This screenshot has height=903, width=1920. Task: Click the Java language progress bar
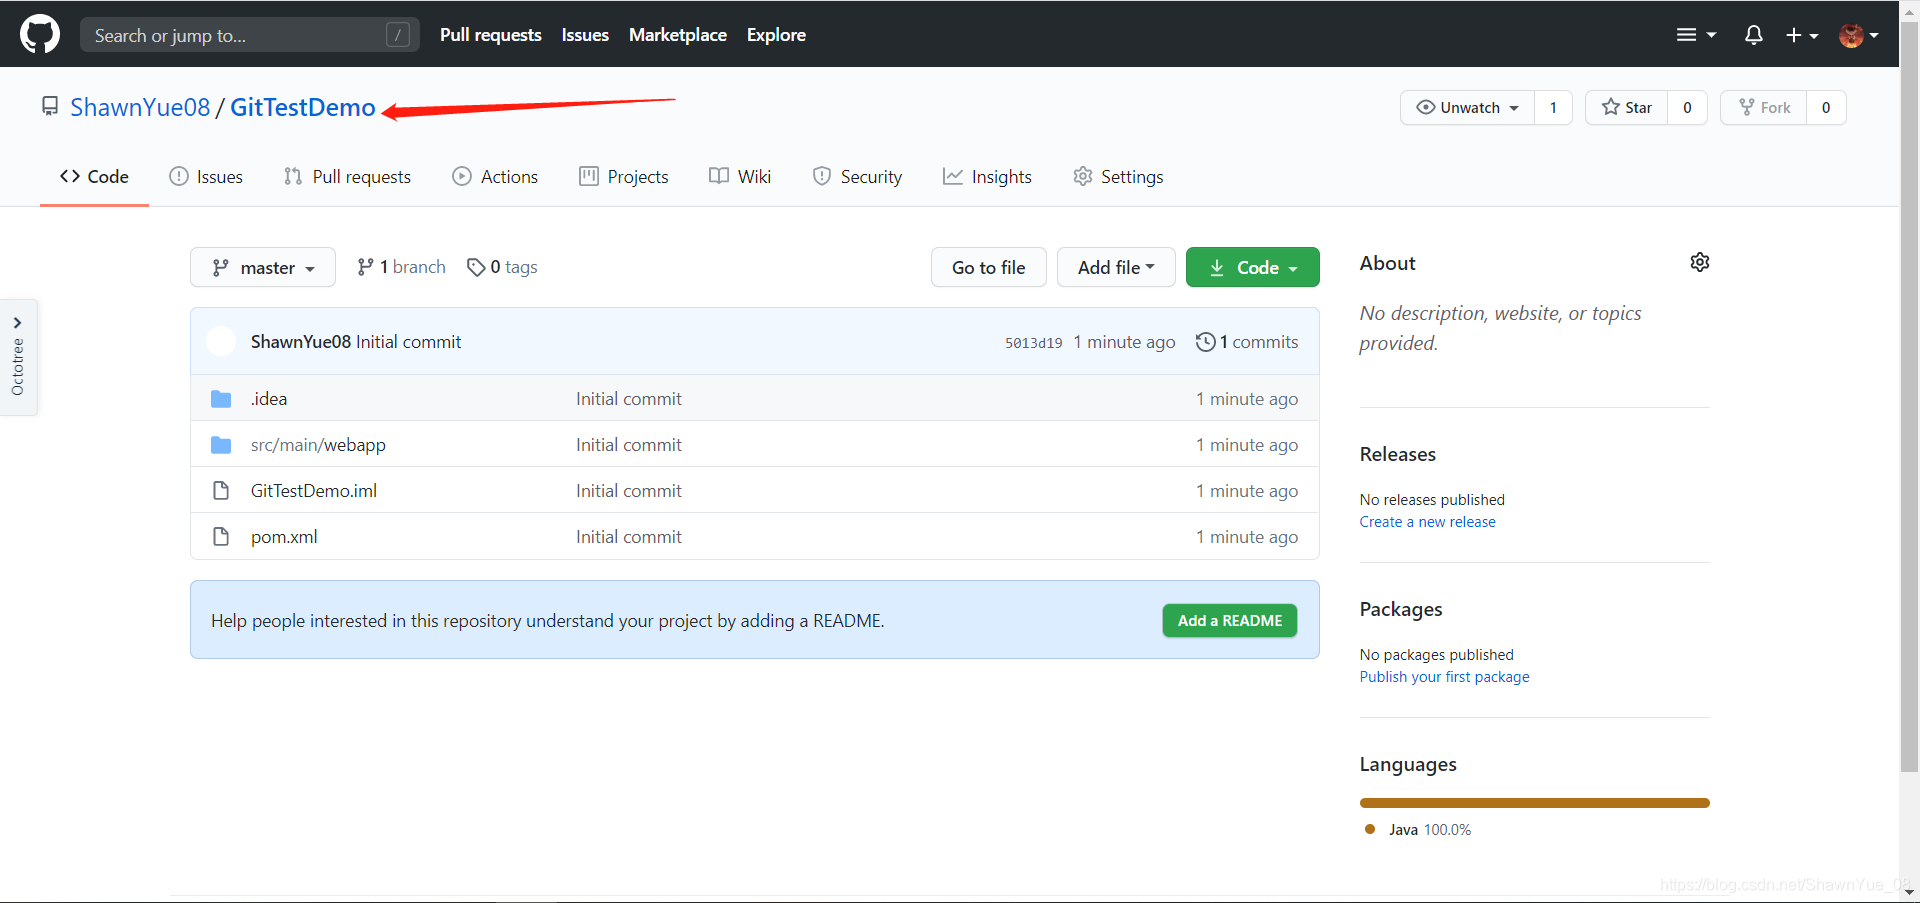(x=1534, y=803)
